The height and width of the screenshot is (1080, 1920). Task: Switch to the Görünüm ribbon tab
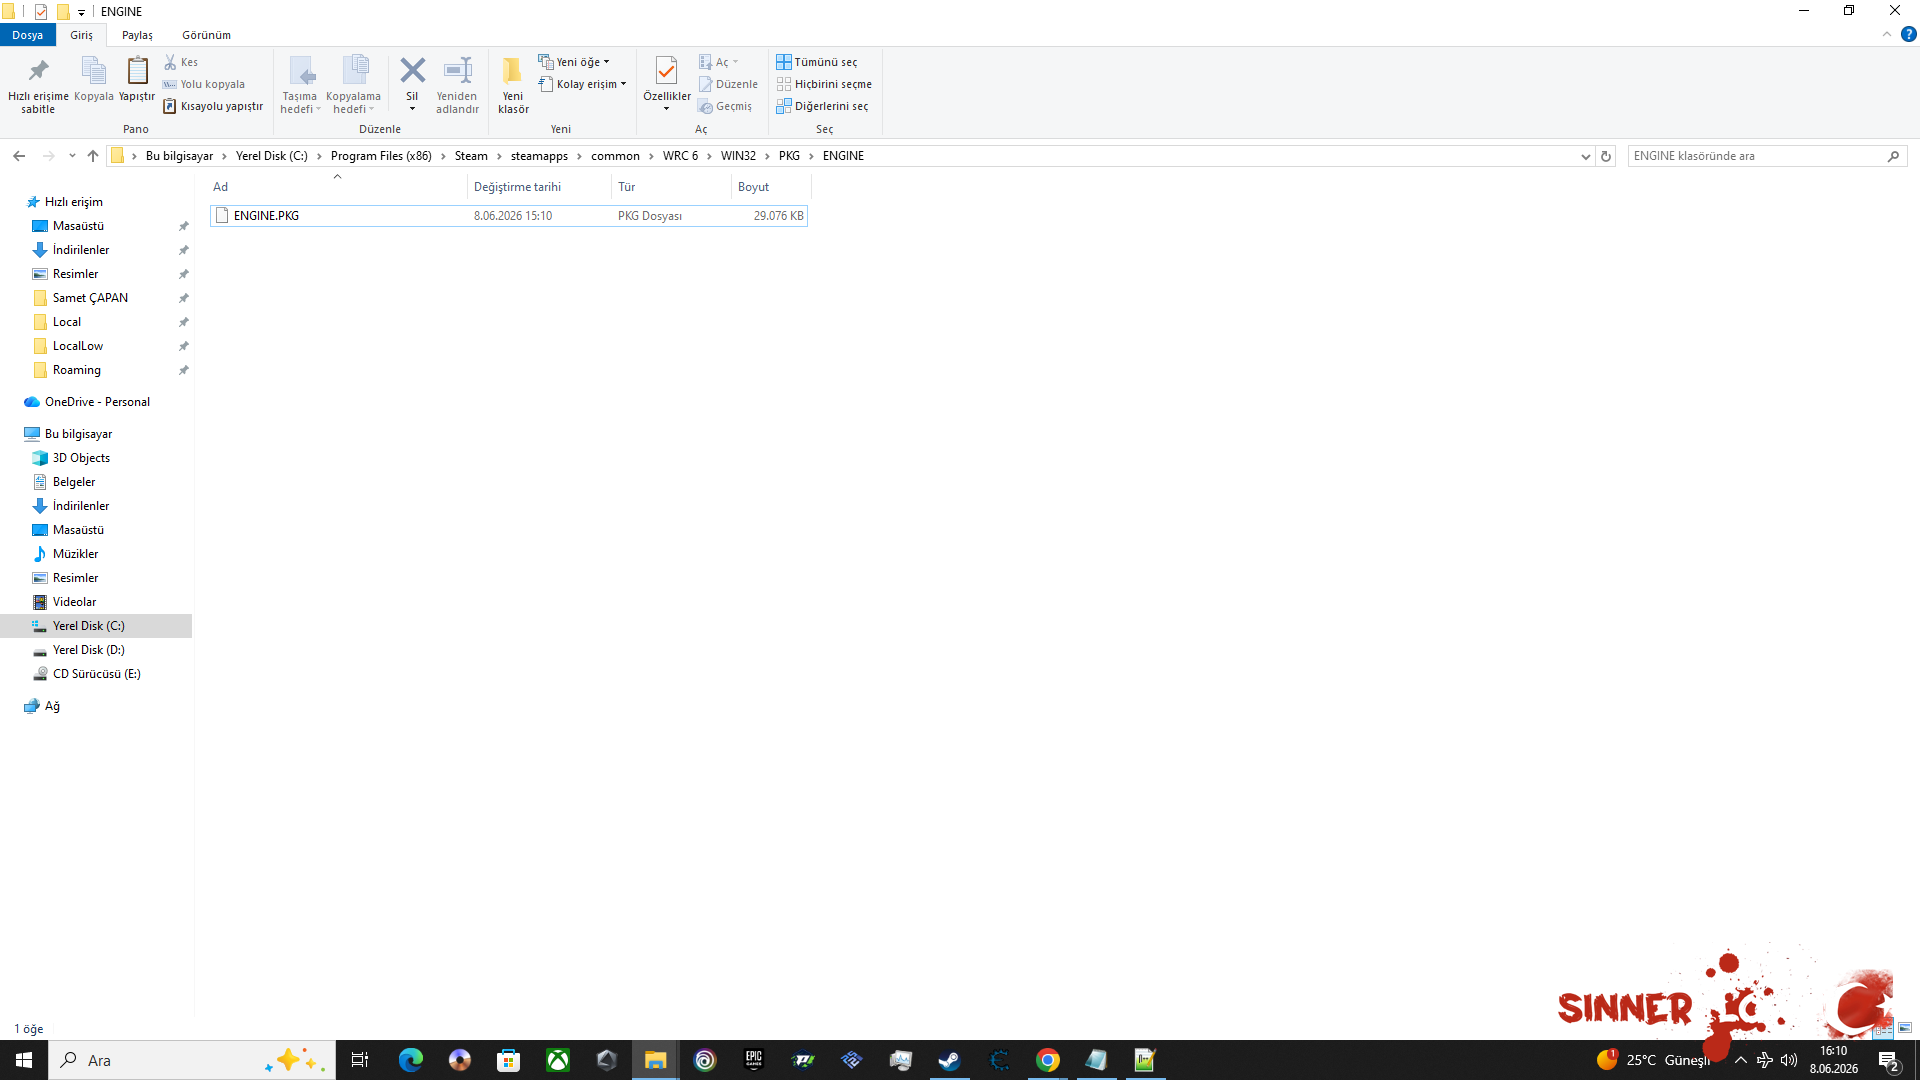(x=206, y=35)
